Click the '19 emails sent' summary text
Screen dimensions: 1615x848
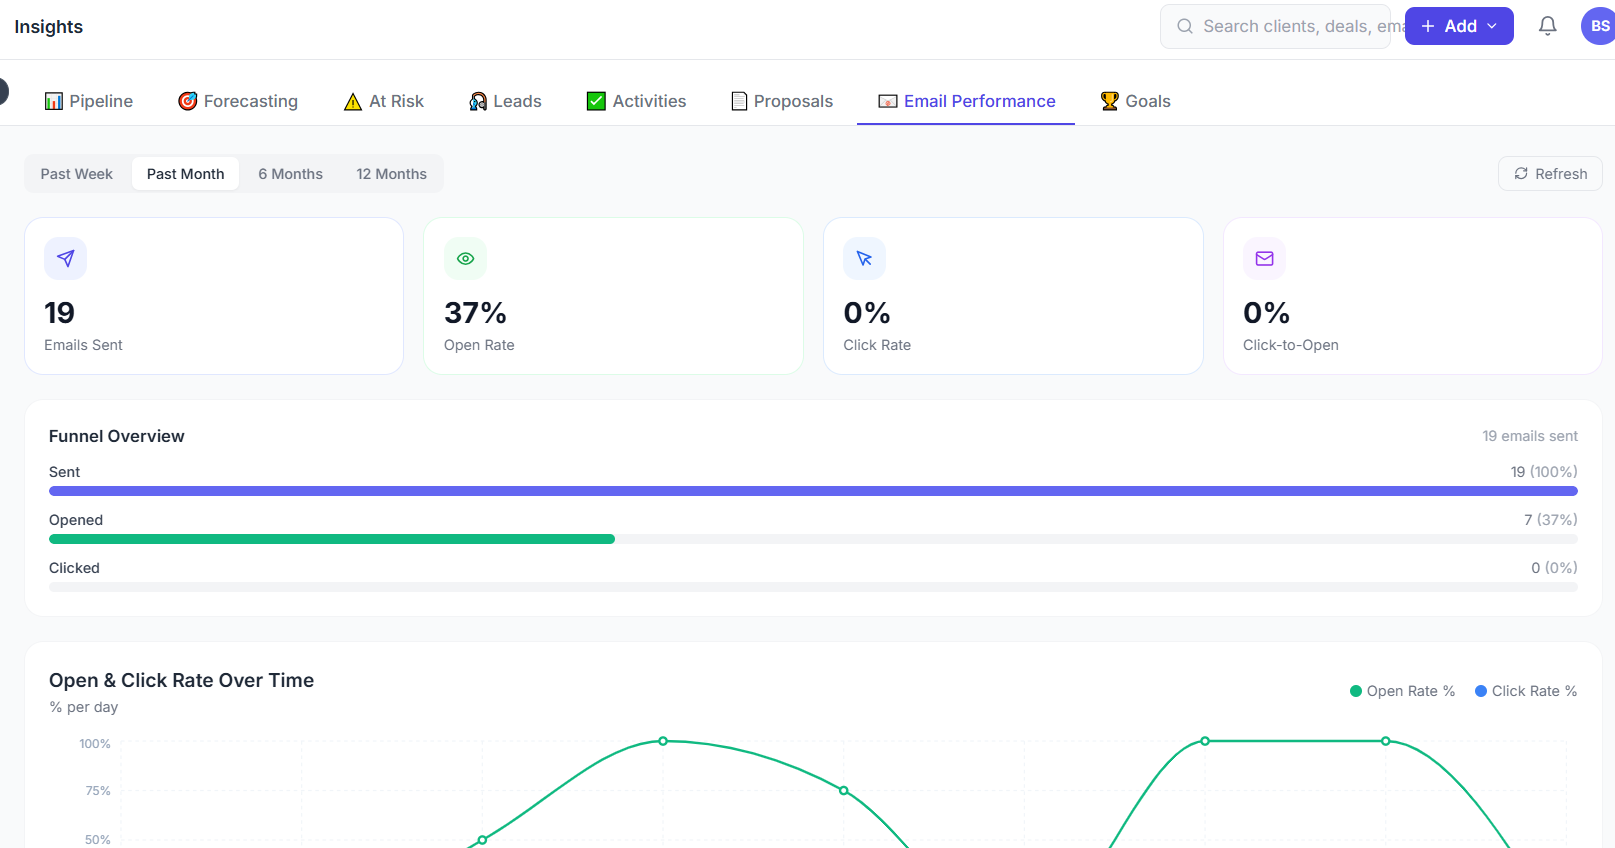click(1530, 436)
